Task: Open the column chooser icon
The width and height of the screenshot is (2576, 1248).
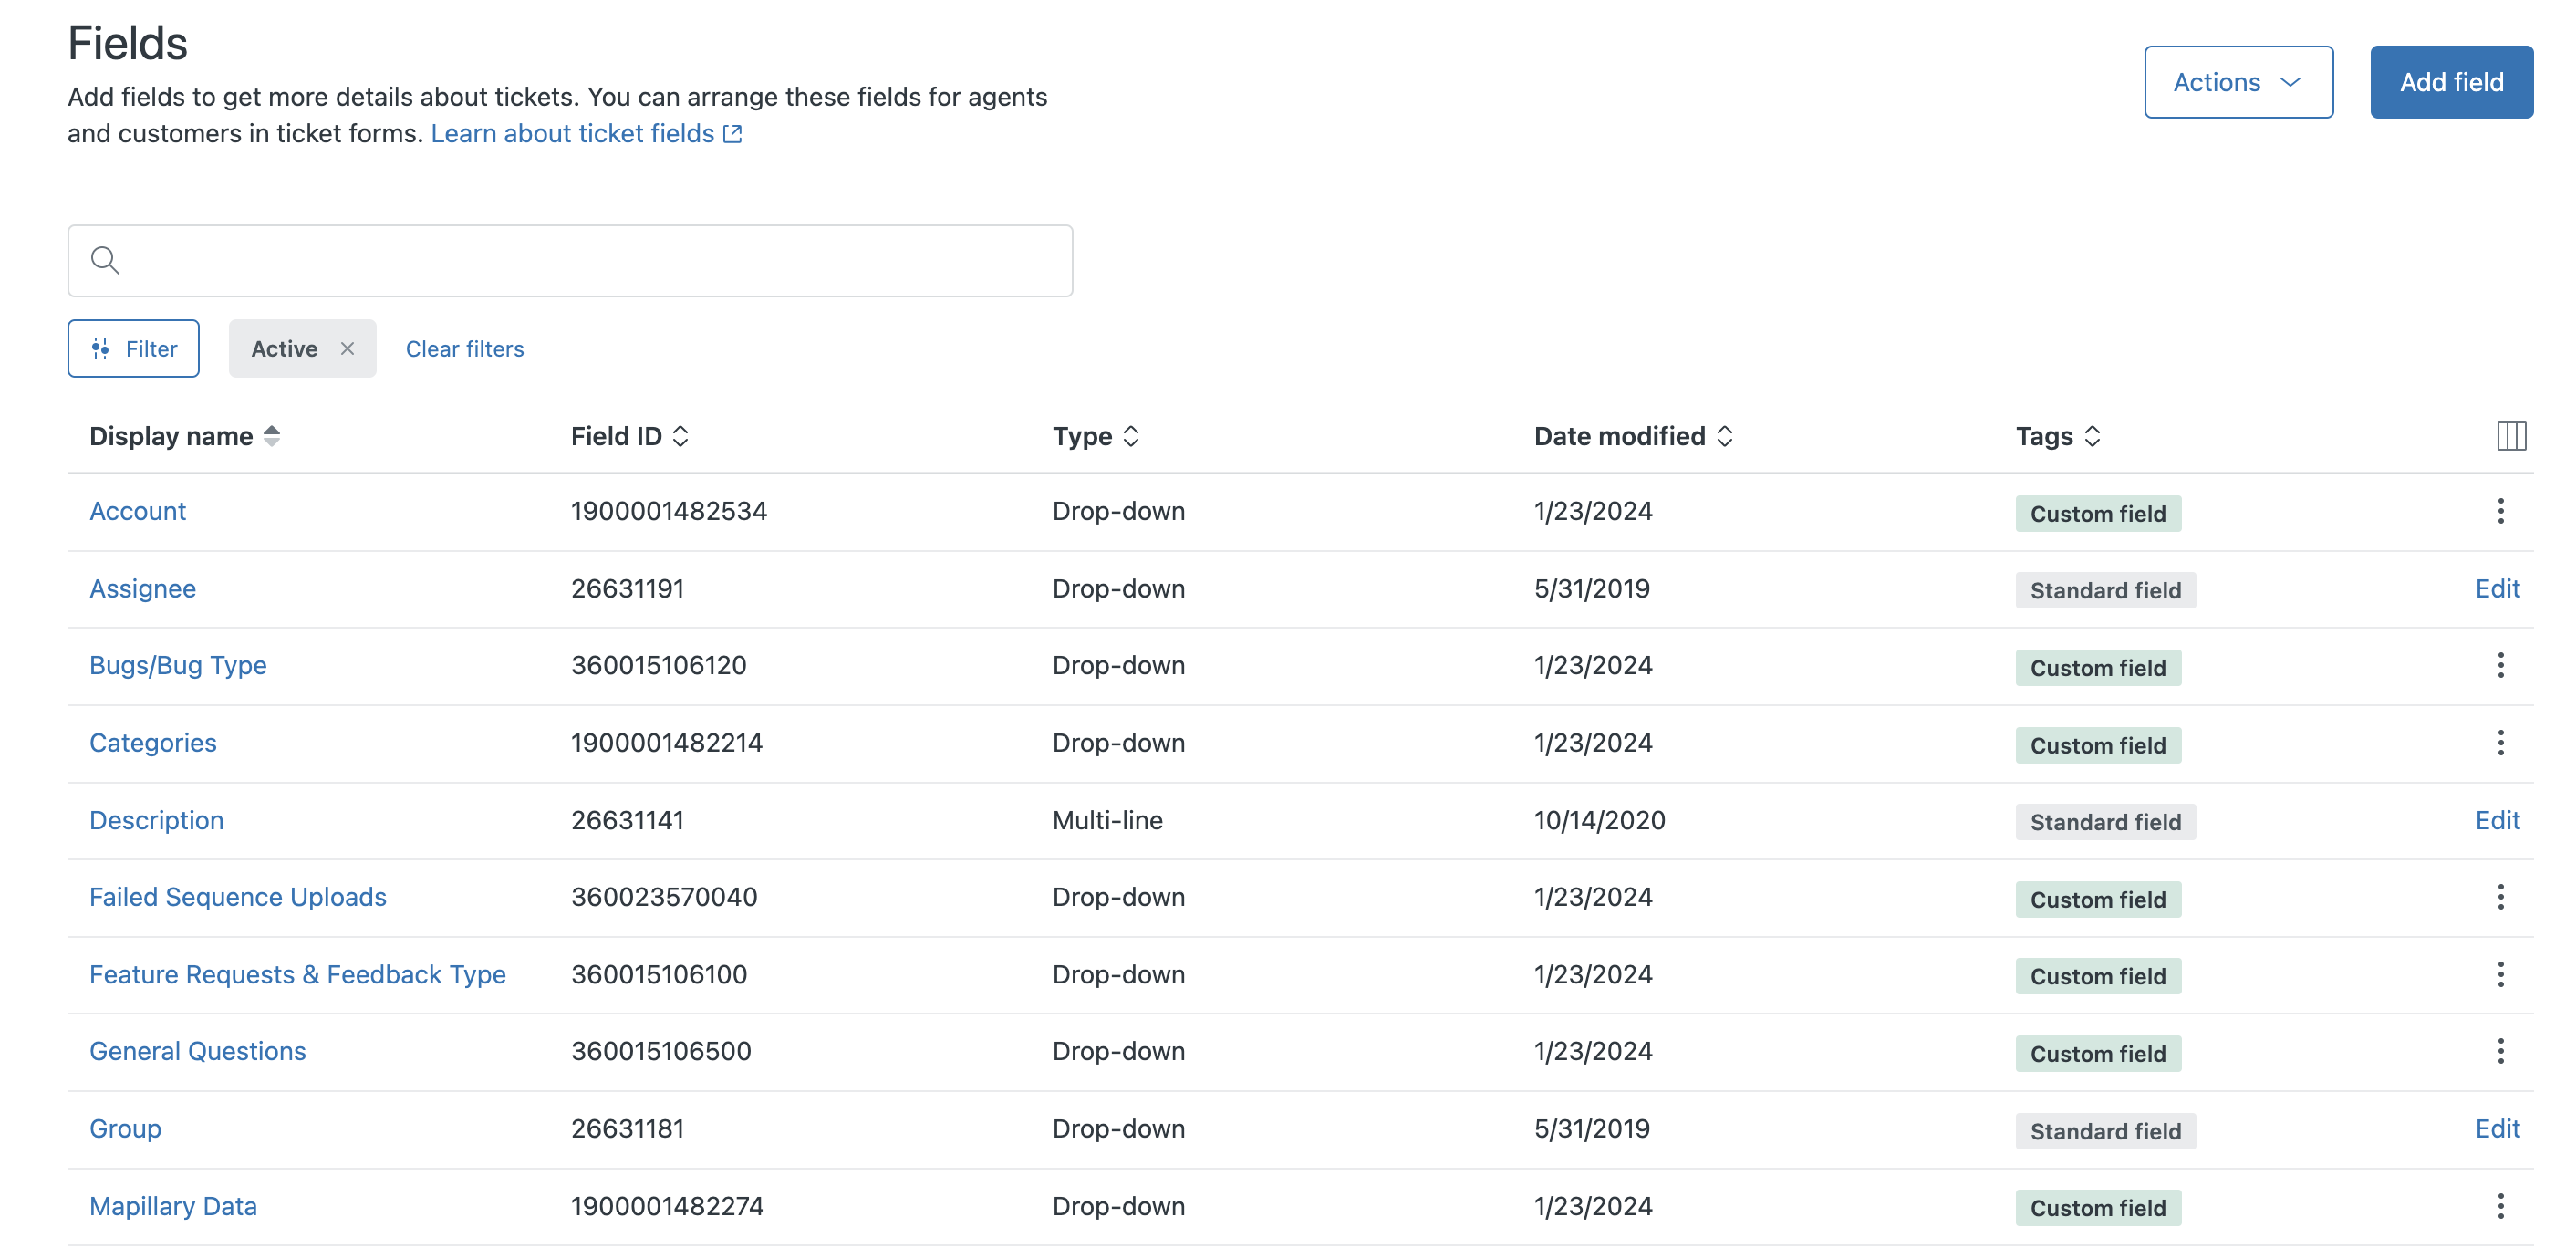Action: tap(2510, 436)
